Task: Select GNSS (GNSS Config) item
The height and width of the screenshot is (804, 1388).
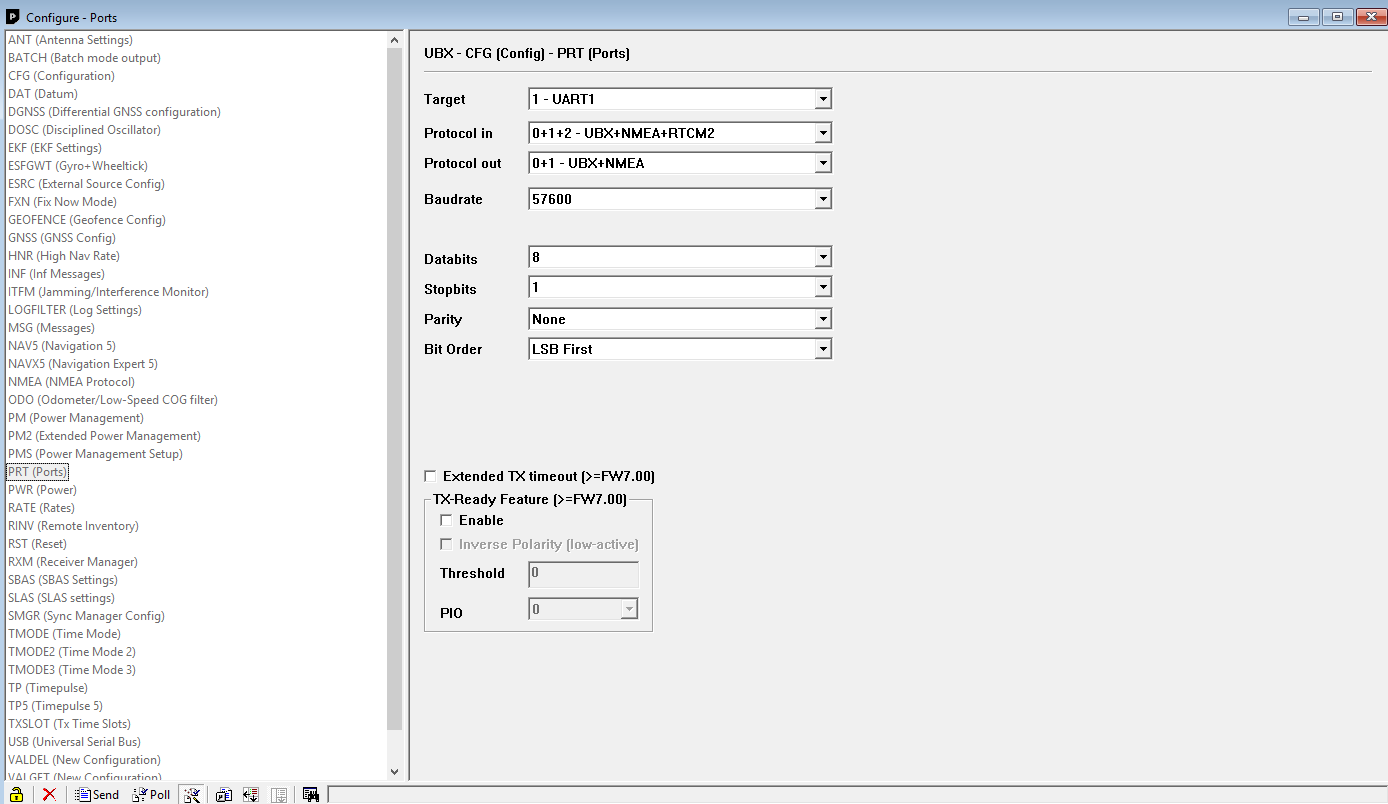Action: (62, 238)
